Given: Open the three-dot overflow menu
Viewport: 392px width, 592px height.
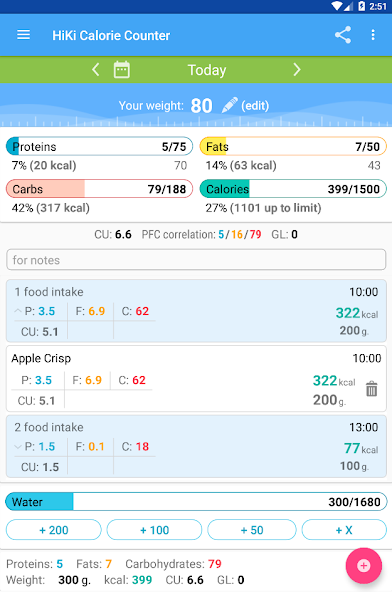Looking at the screenshot, I should point(373,35).
